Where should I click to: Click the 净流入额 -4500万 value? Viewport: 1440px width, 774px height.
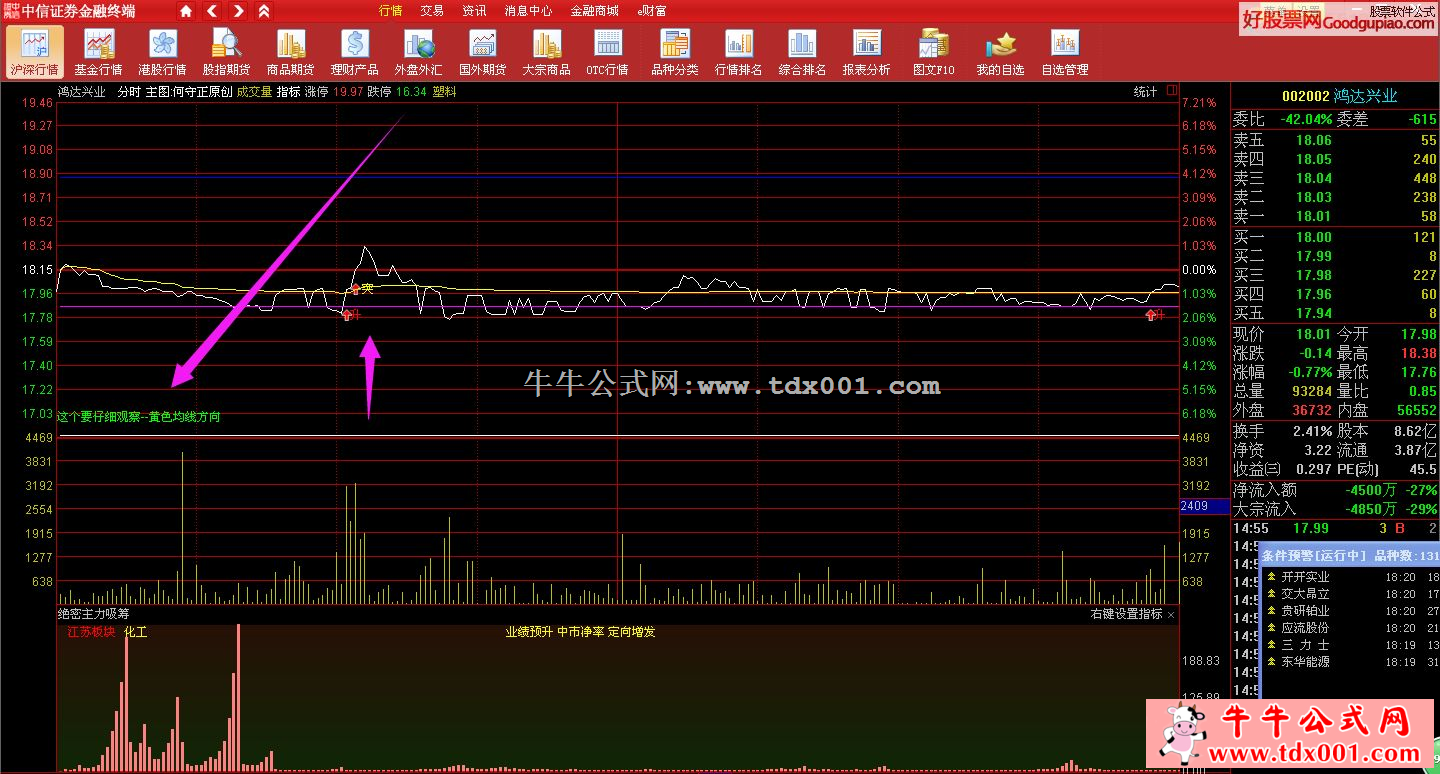[x=1370, y=490]
